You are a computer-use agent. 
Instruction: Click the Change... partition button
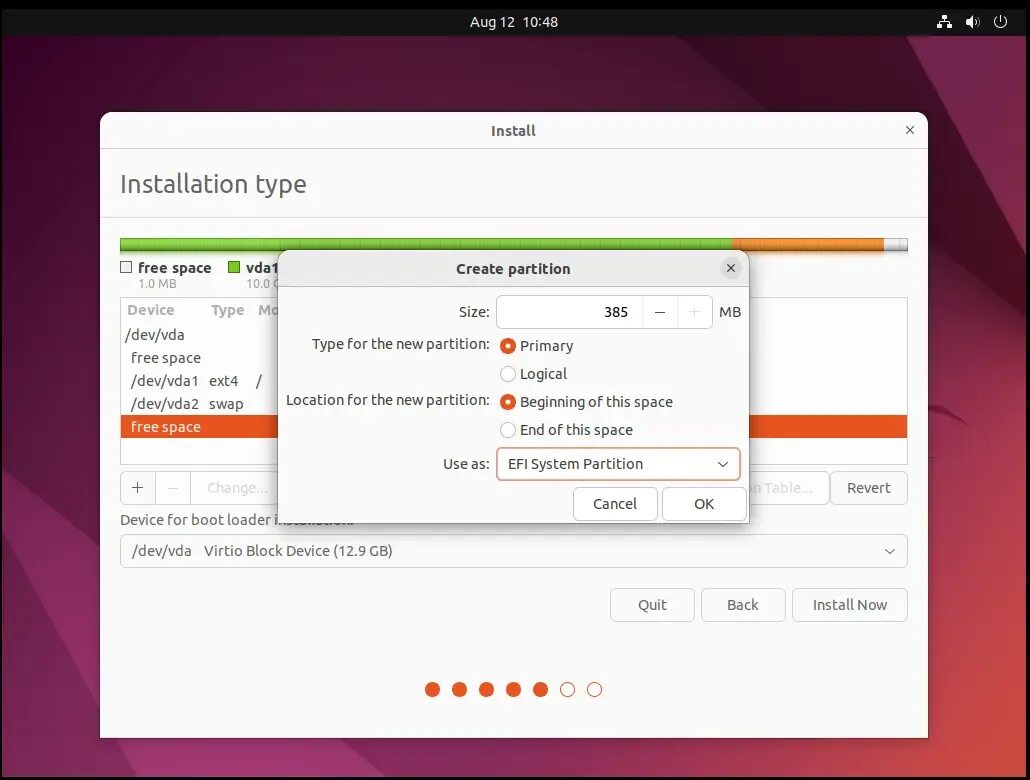[x=236, y=488]
